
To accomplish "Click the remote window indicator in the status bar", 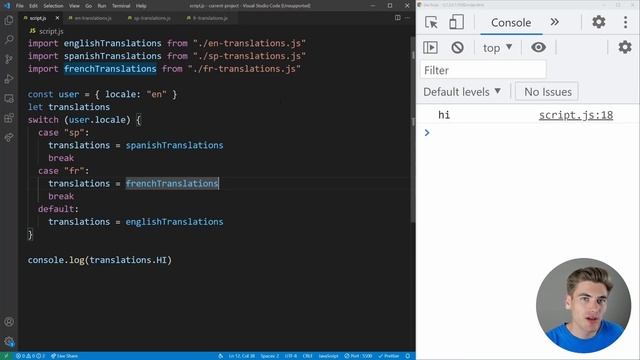I will pos(6,356).
